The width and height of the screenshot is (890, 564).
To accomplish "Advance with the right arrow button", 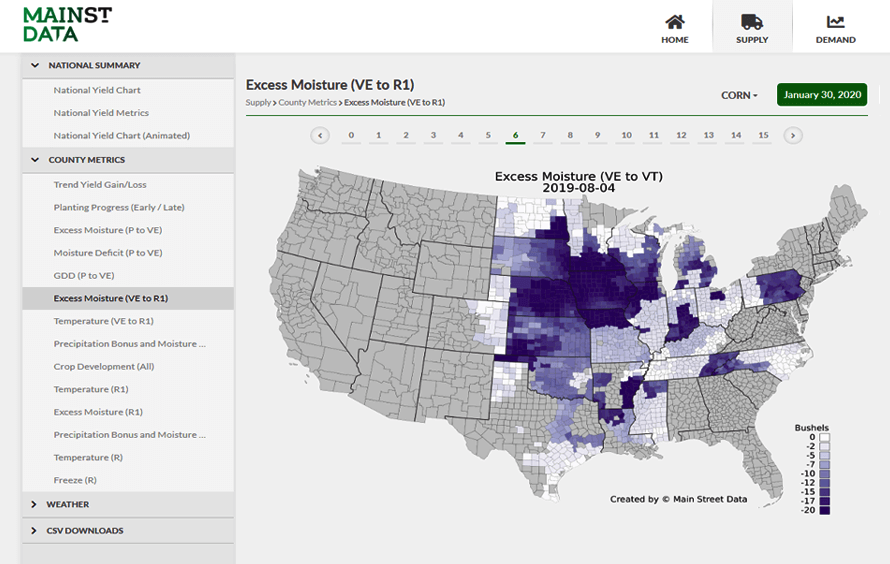I will 792,135.
